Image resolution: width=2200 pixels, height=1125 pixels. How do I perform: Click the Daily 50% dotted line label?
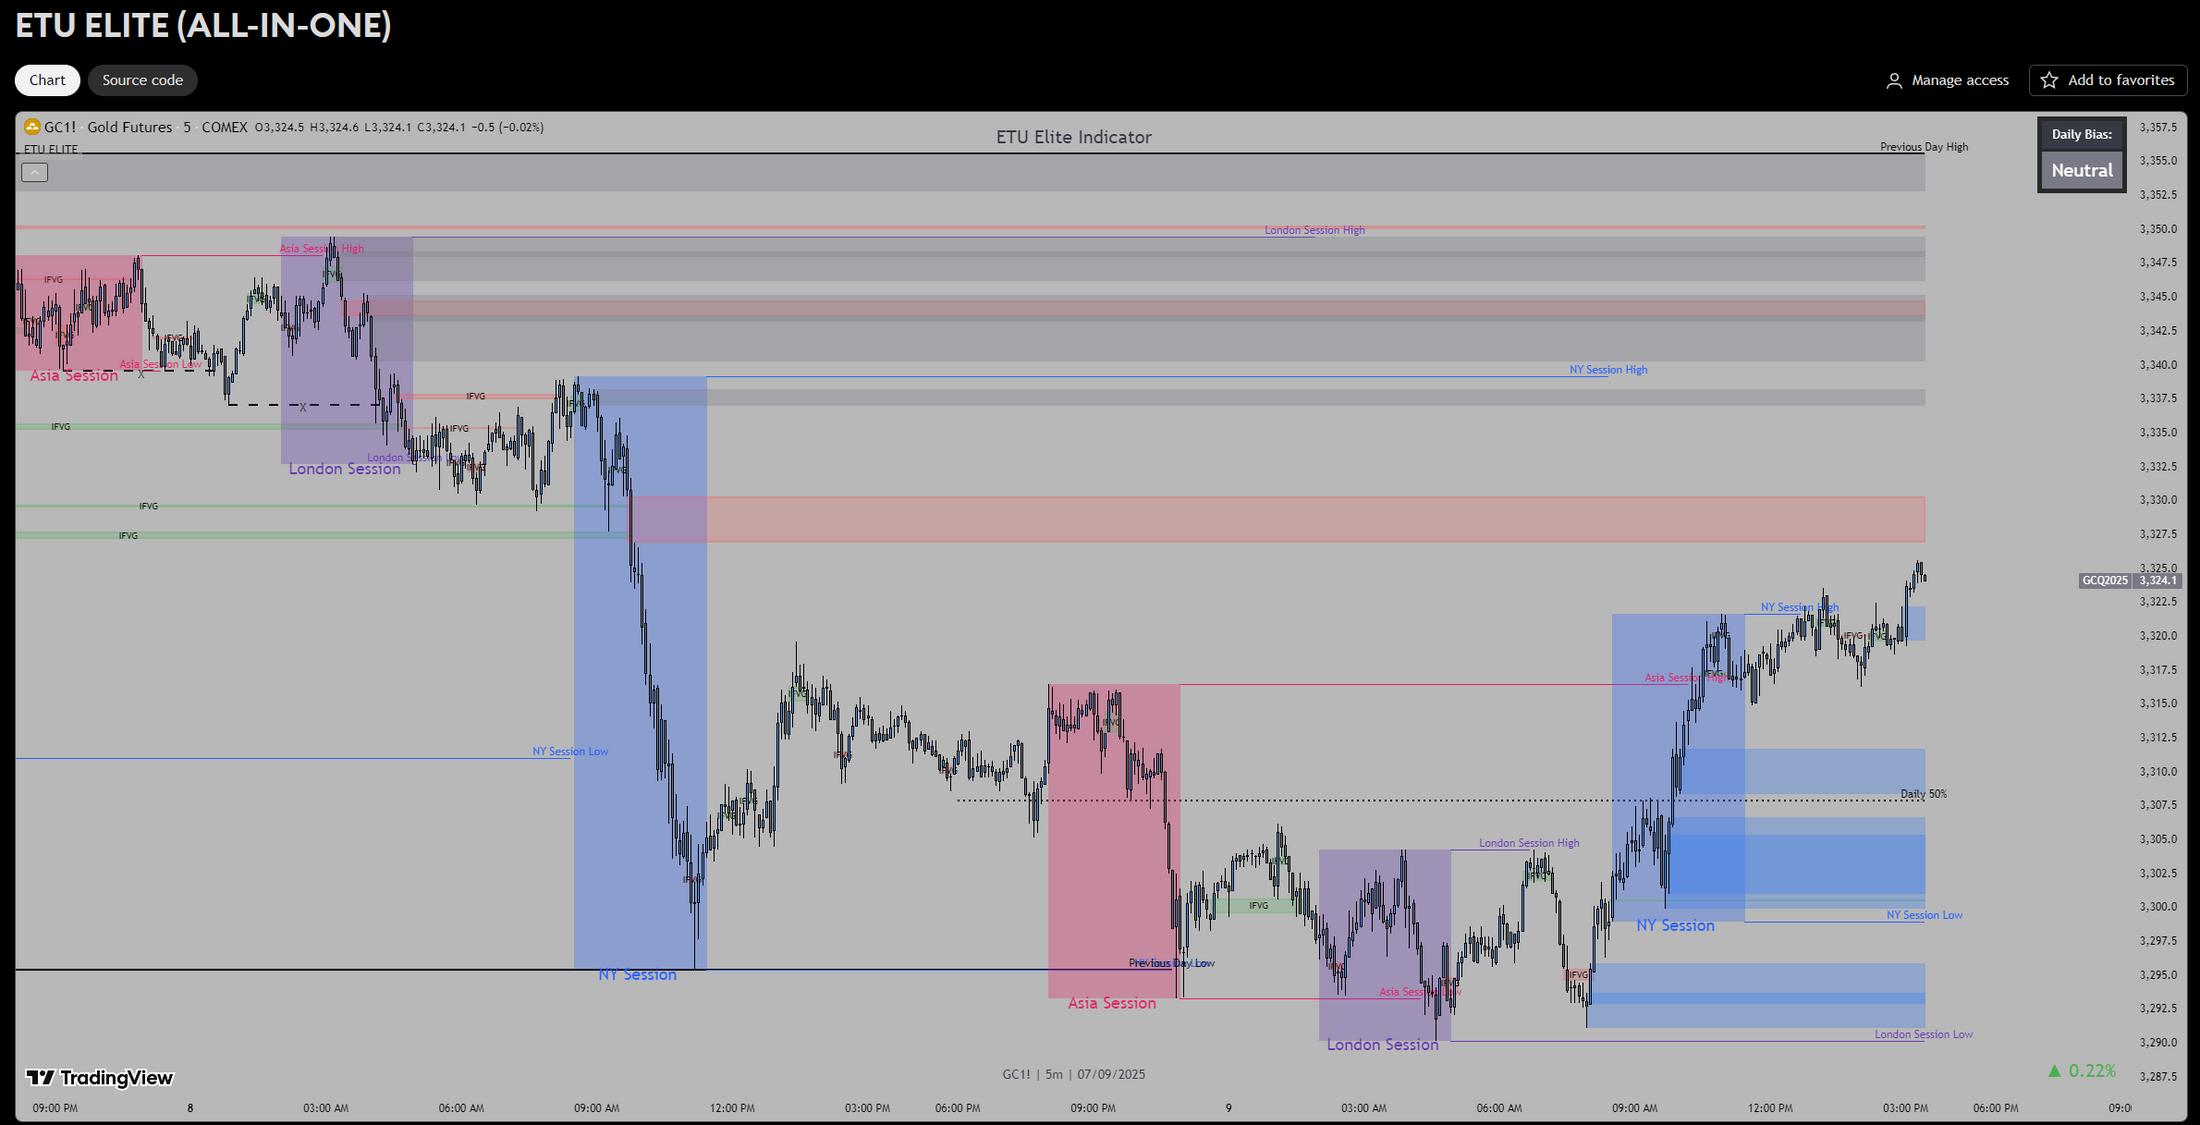(1924, 793)
